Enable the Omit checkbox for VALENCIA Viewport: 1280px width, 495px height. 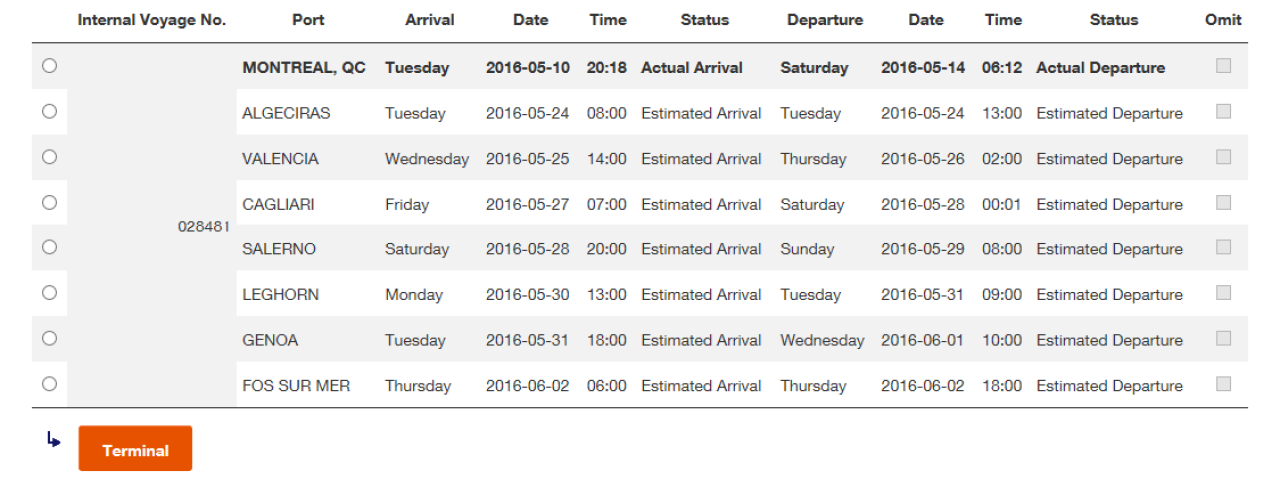[1223, 157]
